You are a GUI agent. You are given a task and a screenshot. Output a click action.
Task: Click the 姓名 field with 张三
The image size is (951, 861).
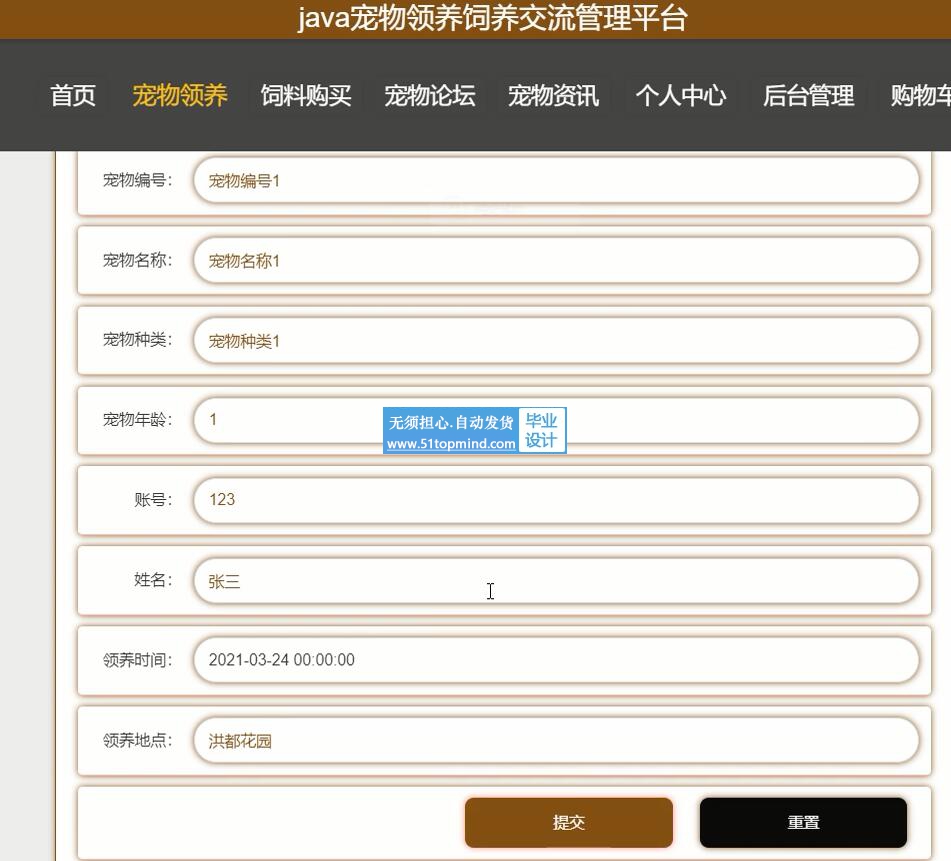pyautogui.click(x=556, y=580)
